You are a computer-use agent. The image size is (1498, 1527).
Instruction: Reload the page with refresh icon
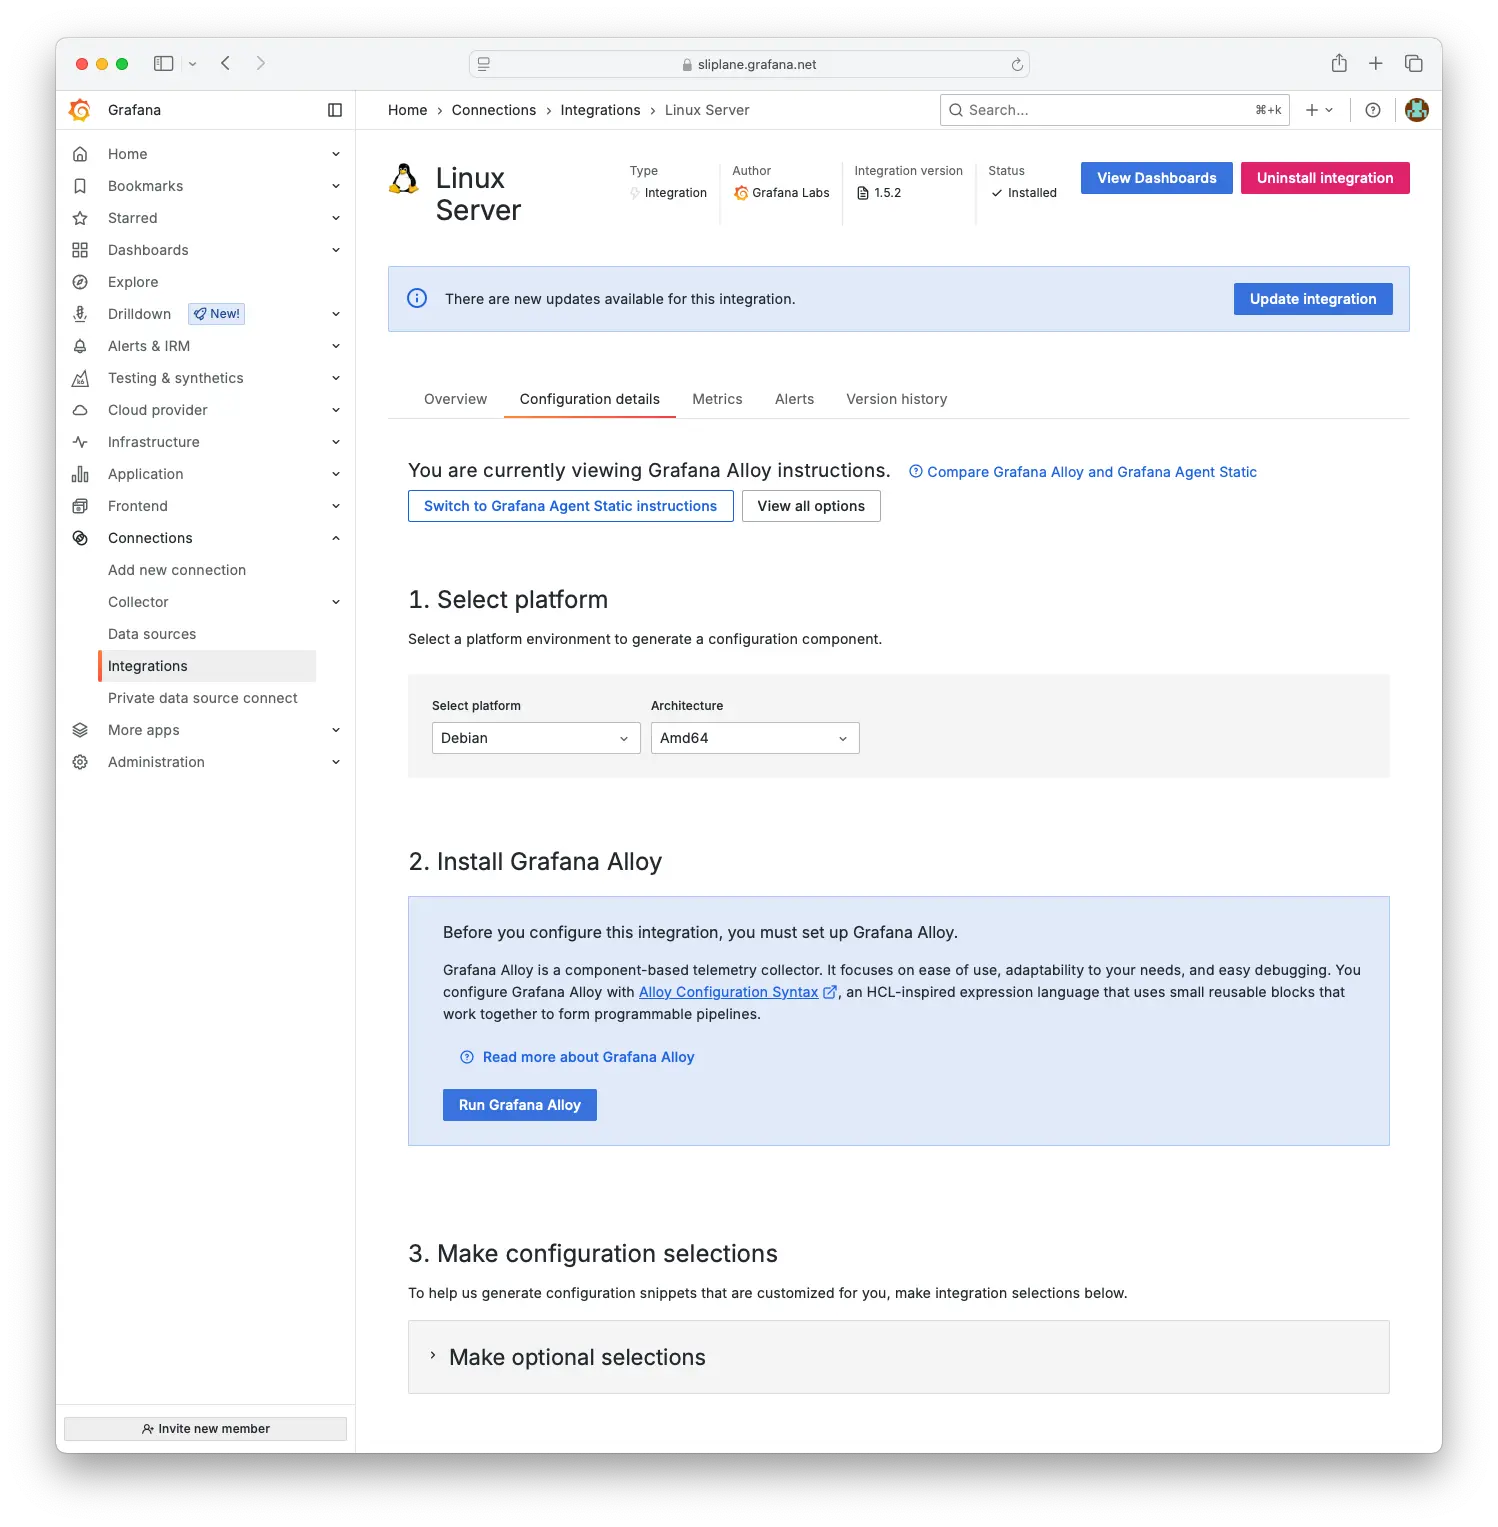click(x=1017, y=65)
